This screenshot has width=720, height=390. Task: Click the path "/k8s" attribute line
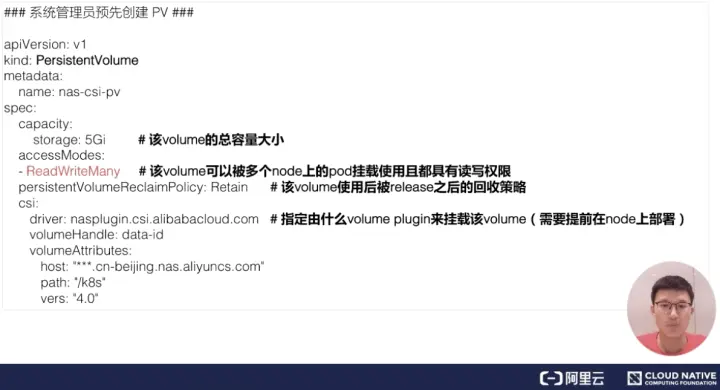pyautogui.click(x=73, y=283)
